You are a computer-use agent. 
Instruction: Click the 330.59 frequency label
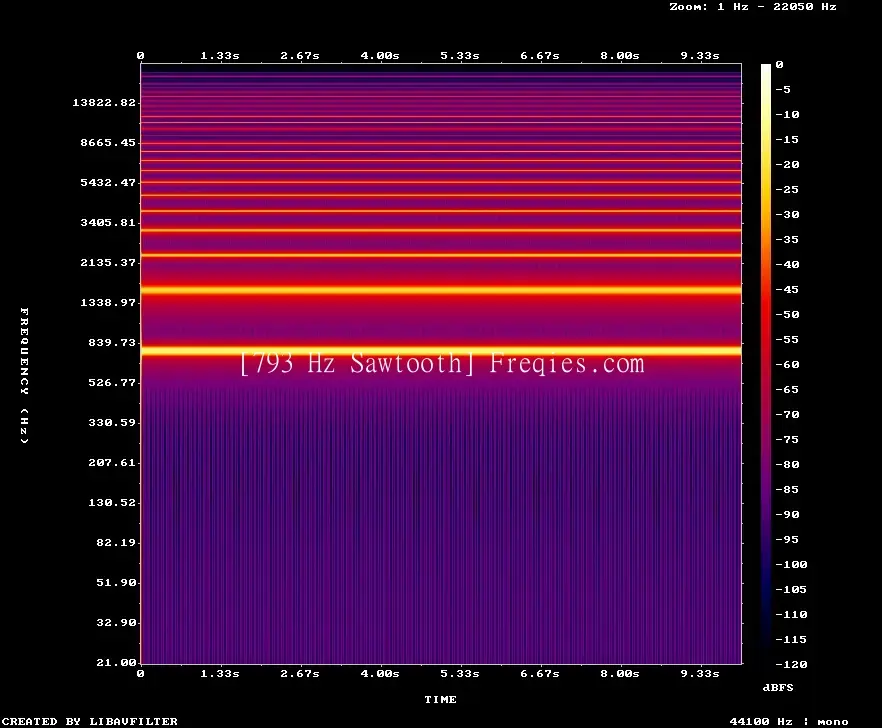(112, 422)
